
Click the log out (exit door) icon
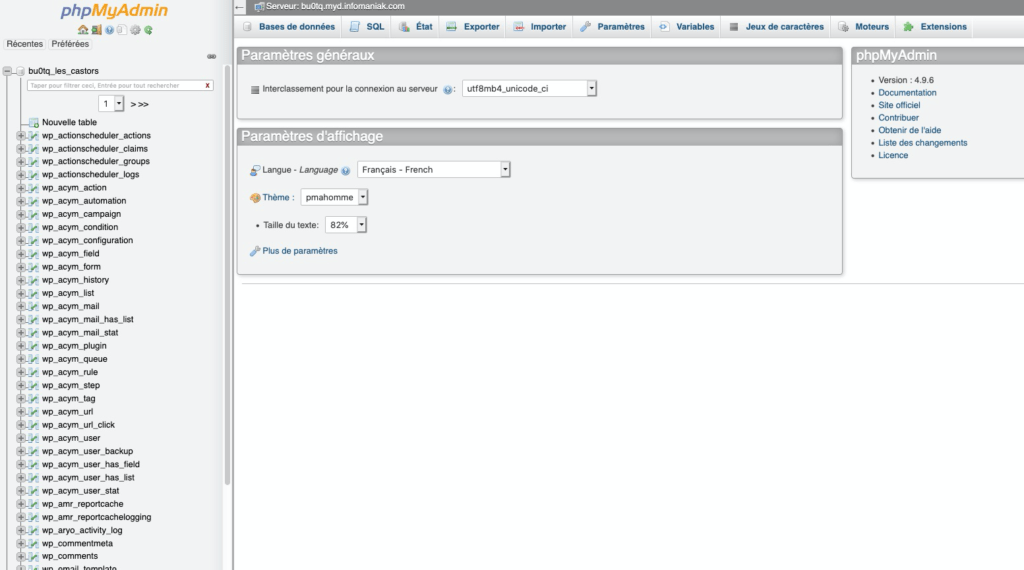point(97,30)
